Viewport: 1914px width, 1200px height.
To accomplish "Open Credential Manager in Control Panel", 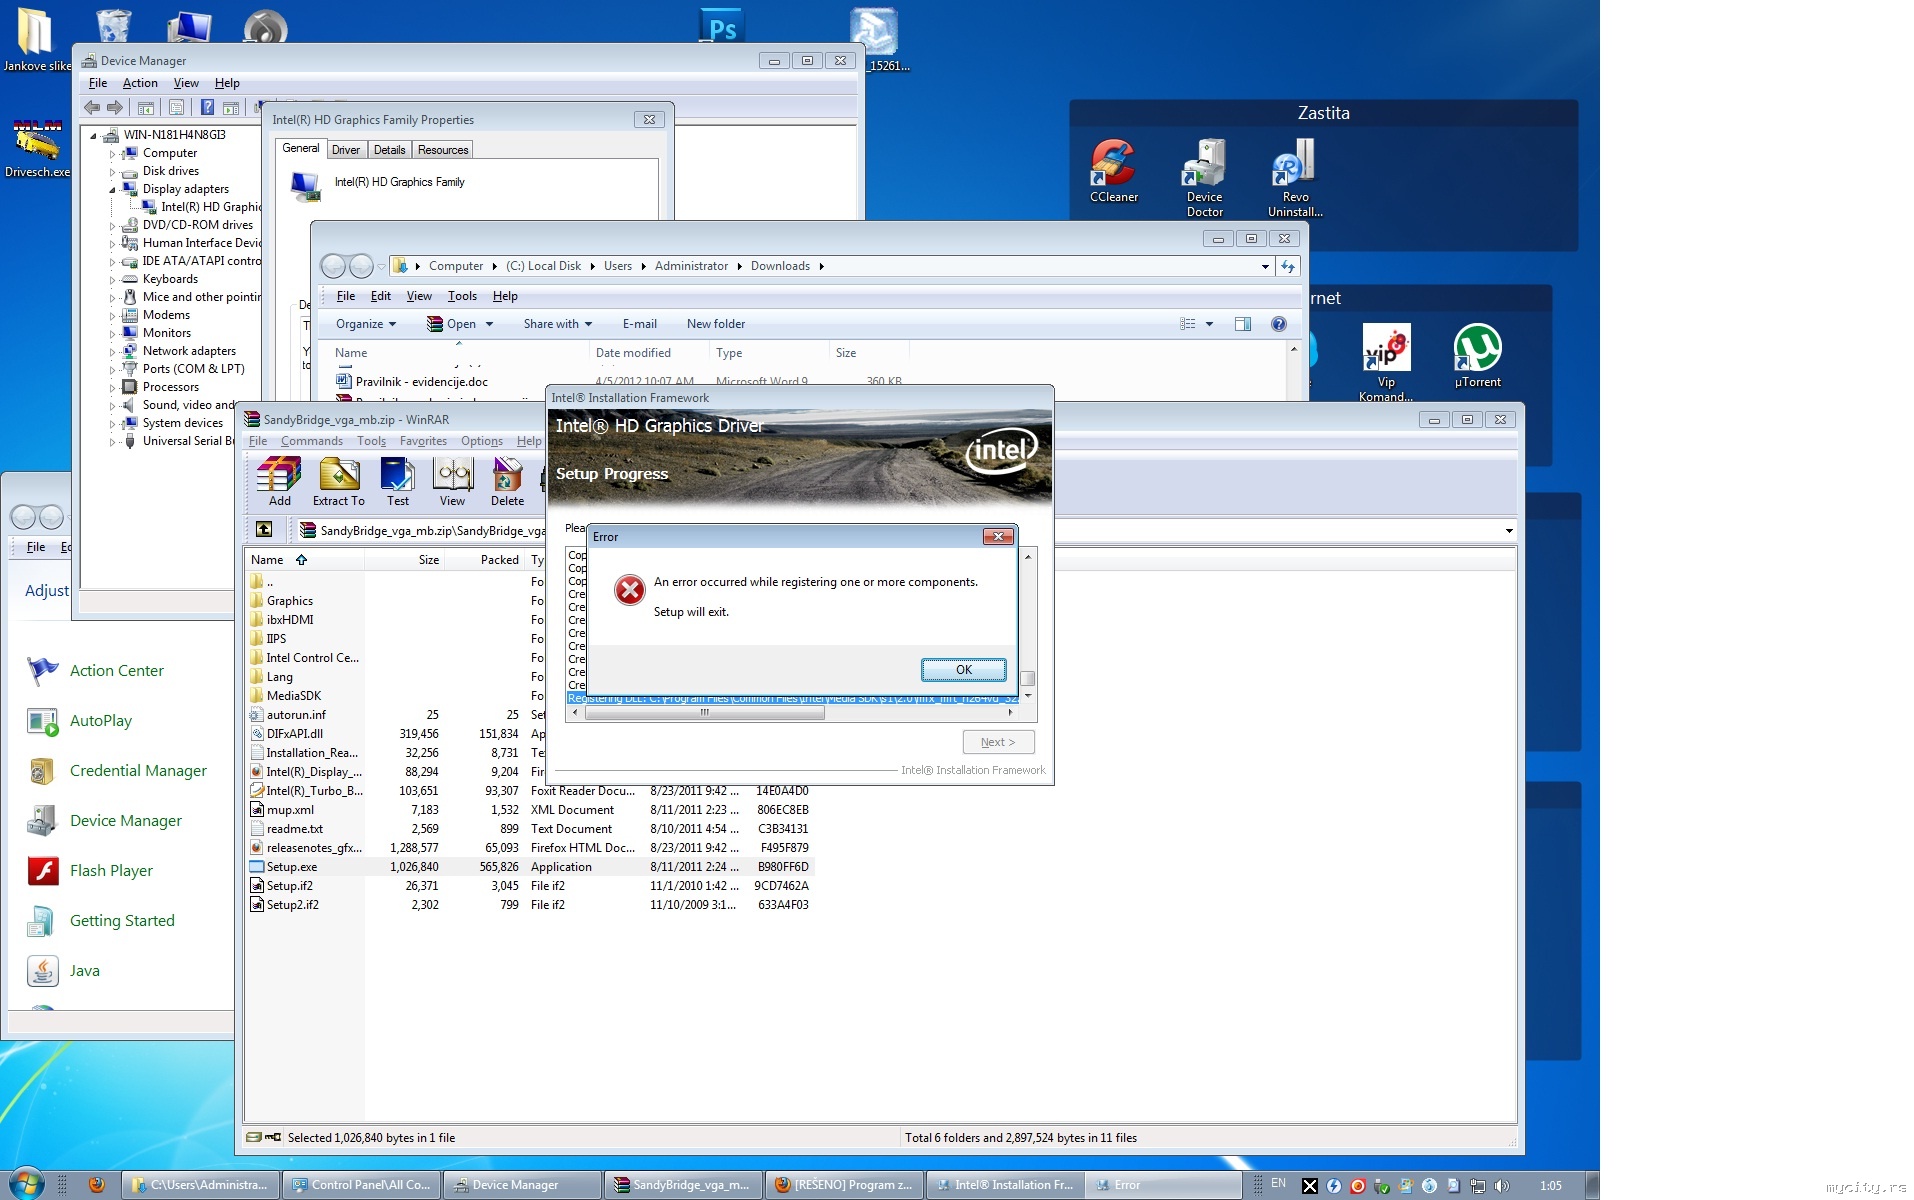I will pos(138,771).
